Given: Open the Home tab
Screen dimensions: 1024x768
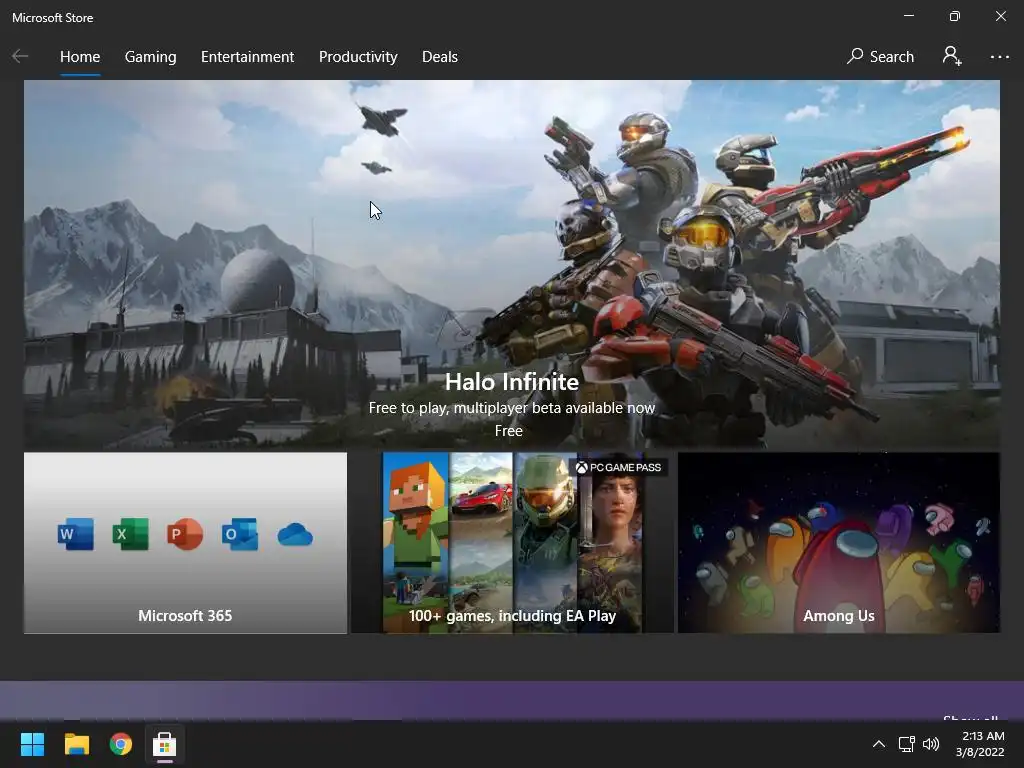Looking at the screenshot, I should coord(80,57).
